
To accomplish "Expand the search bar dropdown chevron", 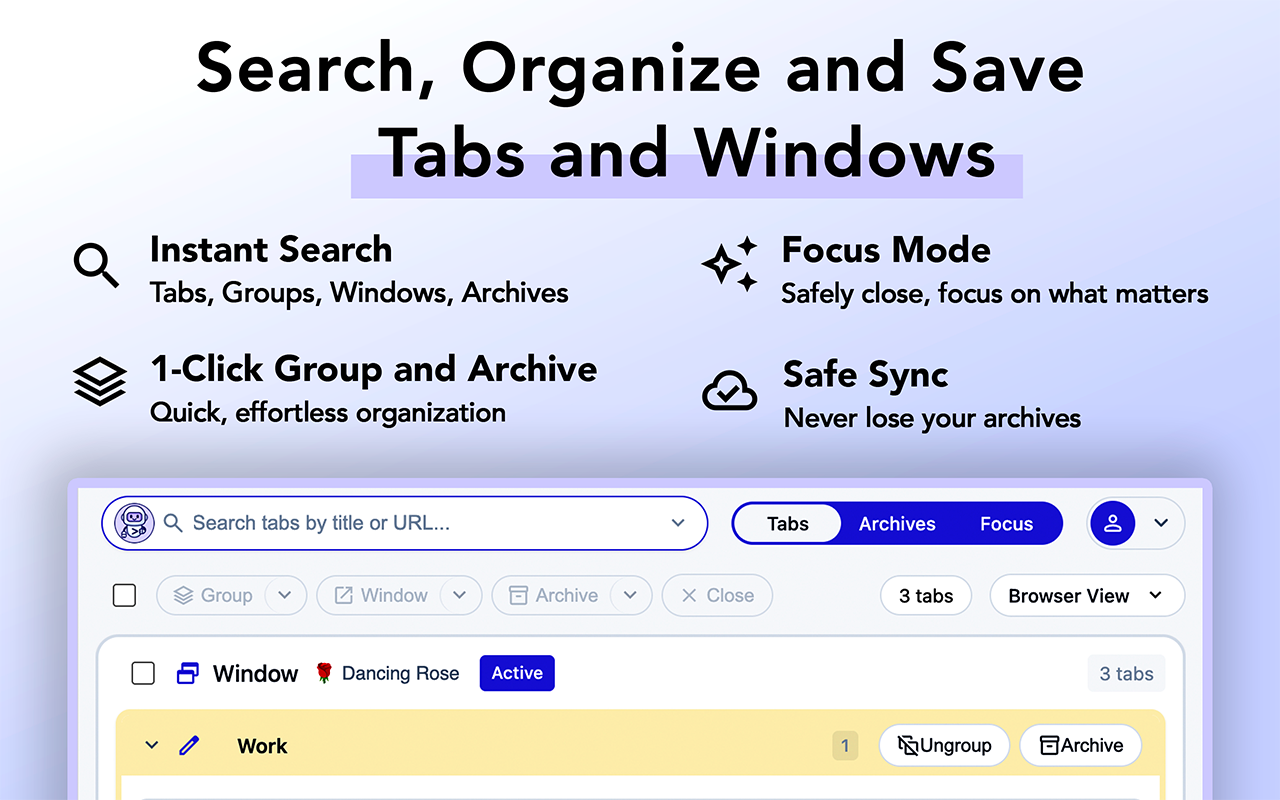I will (680, 523).
